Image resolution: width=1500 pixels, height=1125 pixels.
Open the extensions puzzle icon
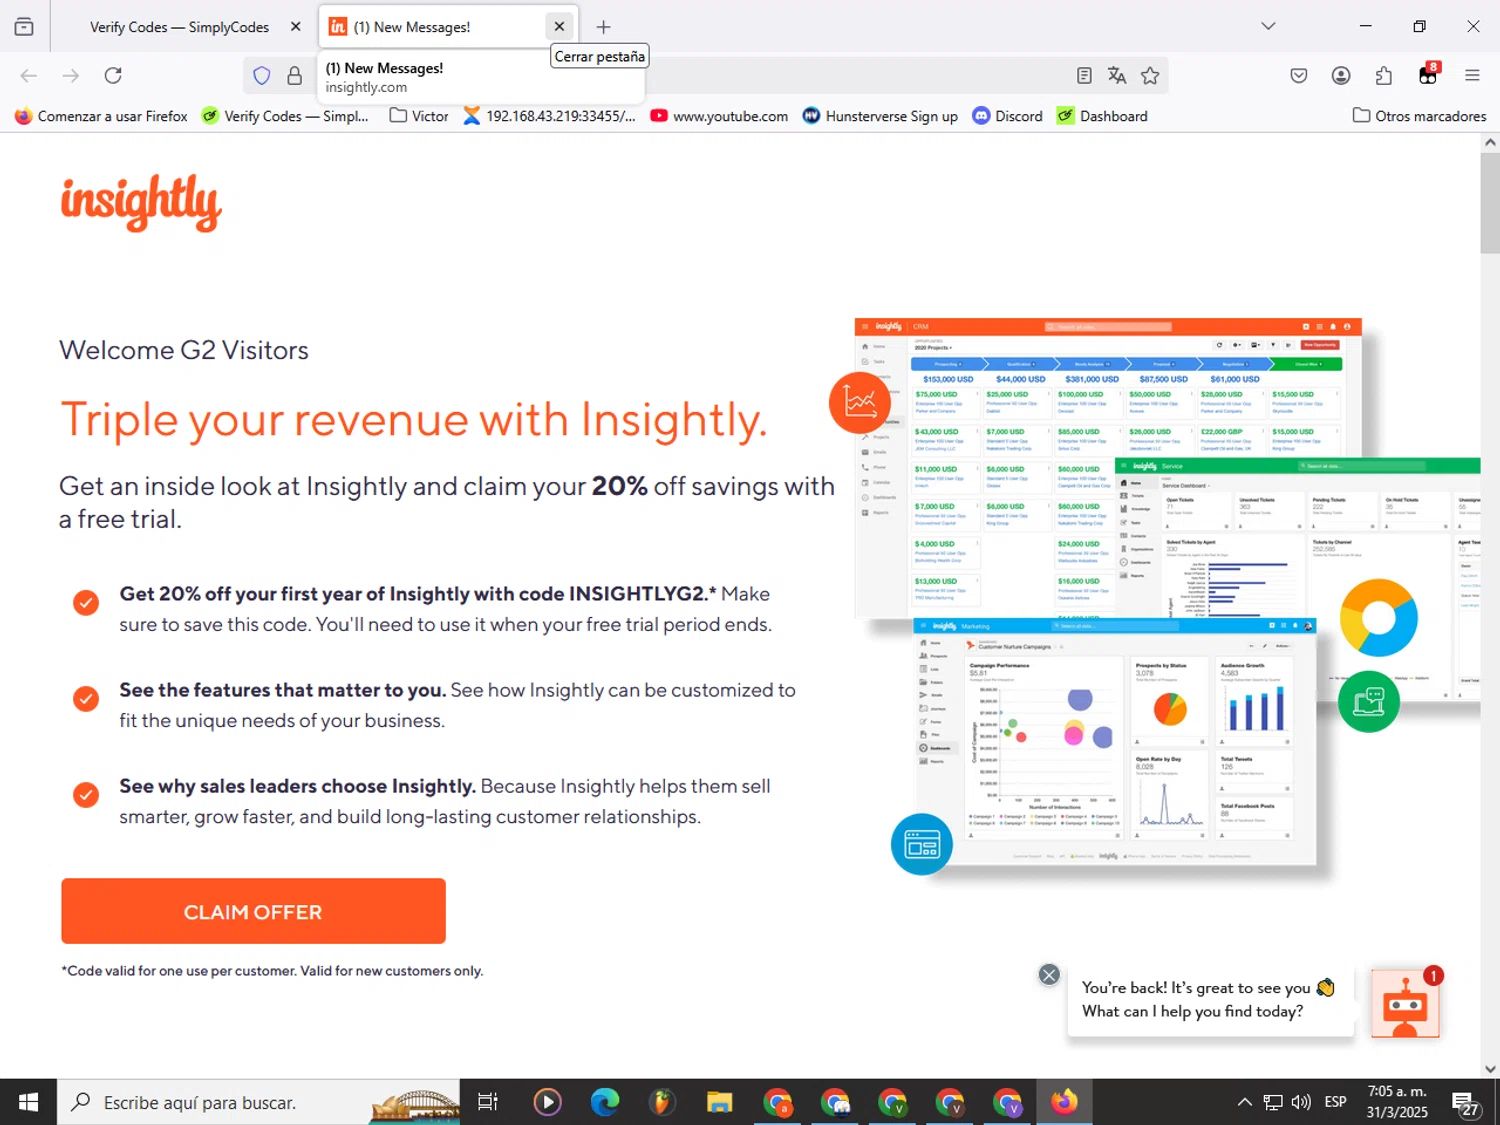pyautogui.click(x=1384, y=75)
